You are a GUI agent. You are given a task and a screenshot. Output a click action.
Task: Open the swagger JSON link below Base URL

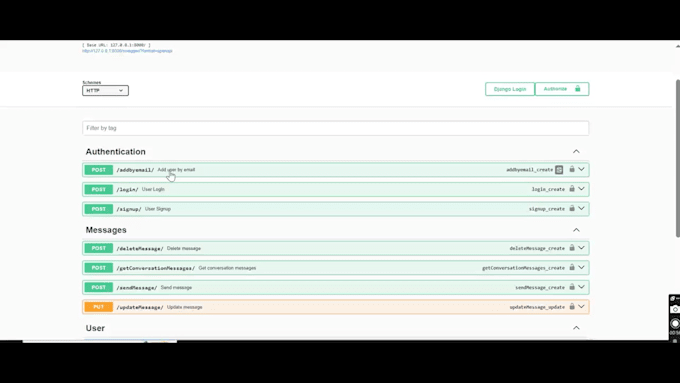pos(127,51)
